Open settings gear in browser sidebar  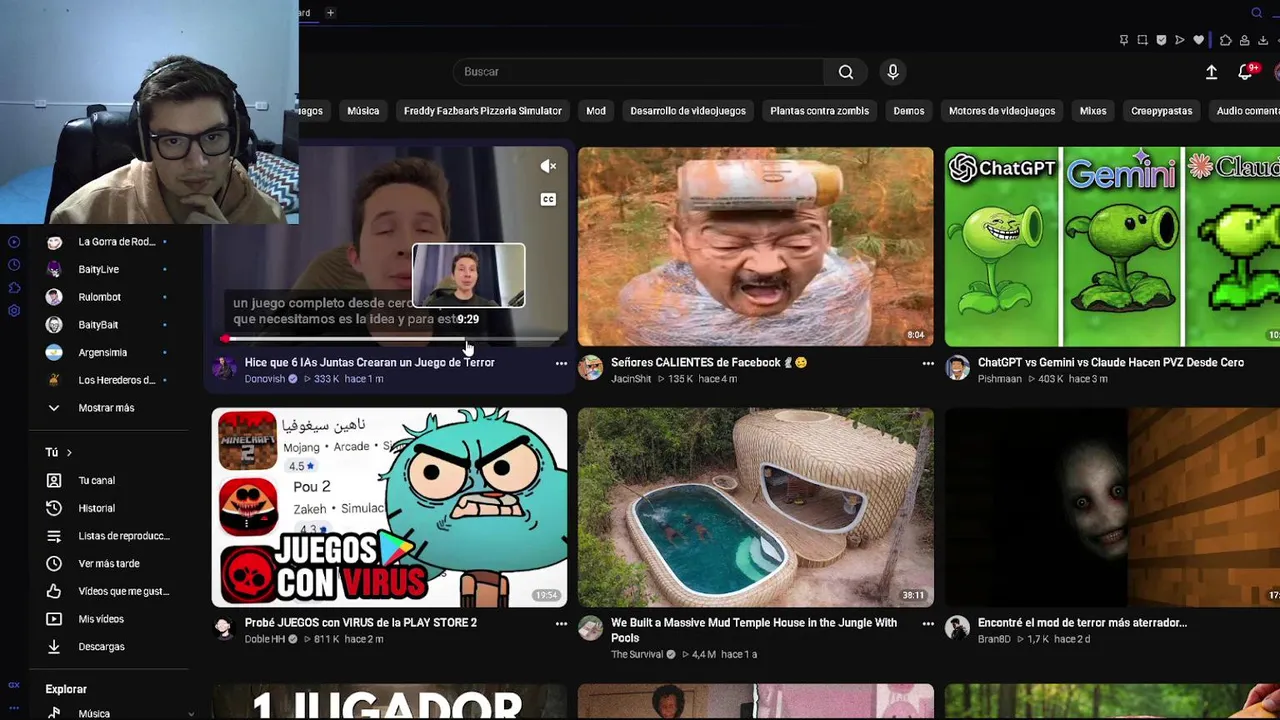14,311
